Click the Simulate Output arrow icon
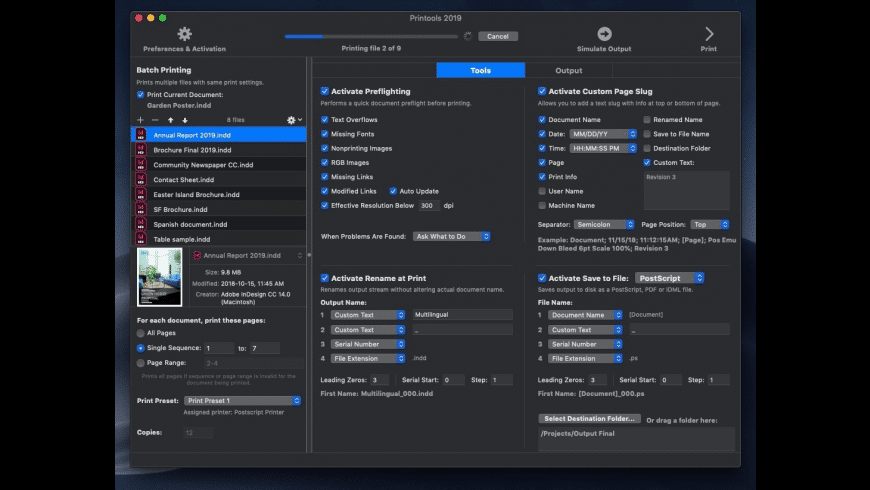The height and width of the screenshot is (490, 870). point(604,34)
